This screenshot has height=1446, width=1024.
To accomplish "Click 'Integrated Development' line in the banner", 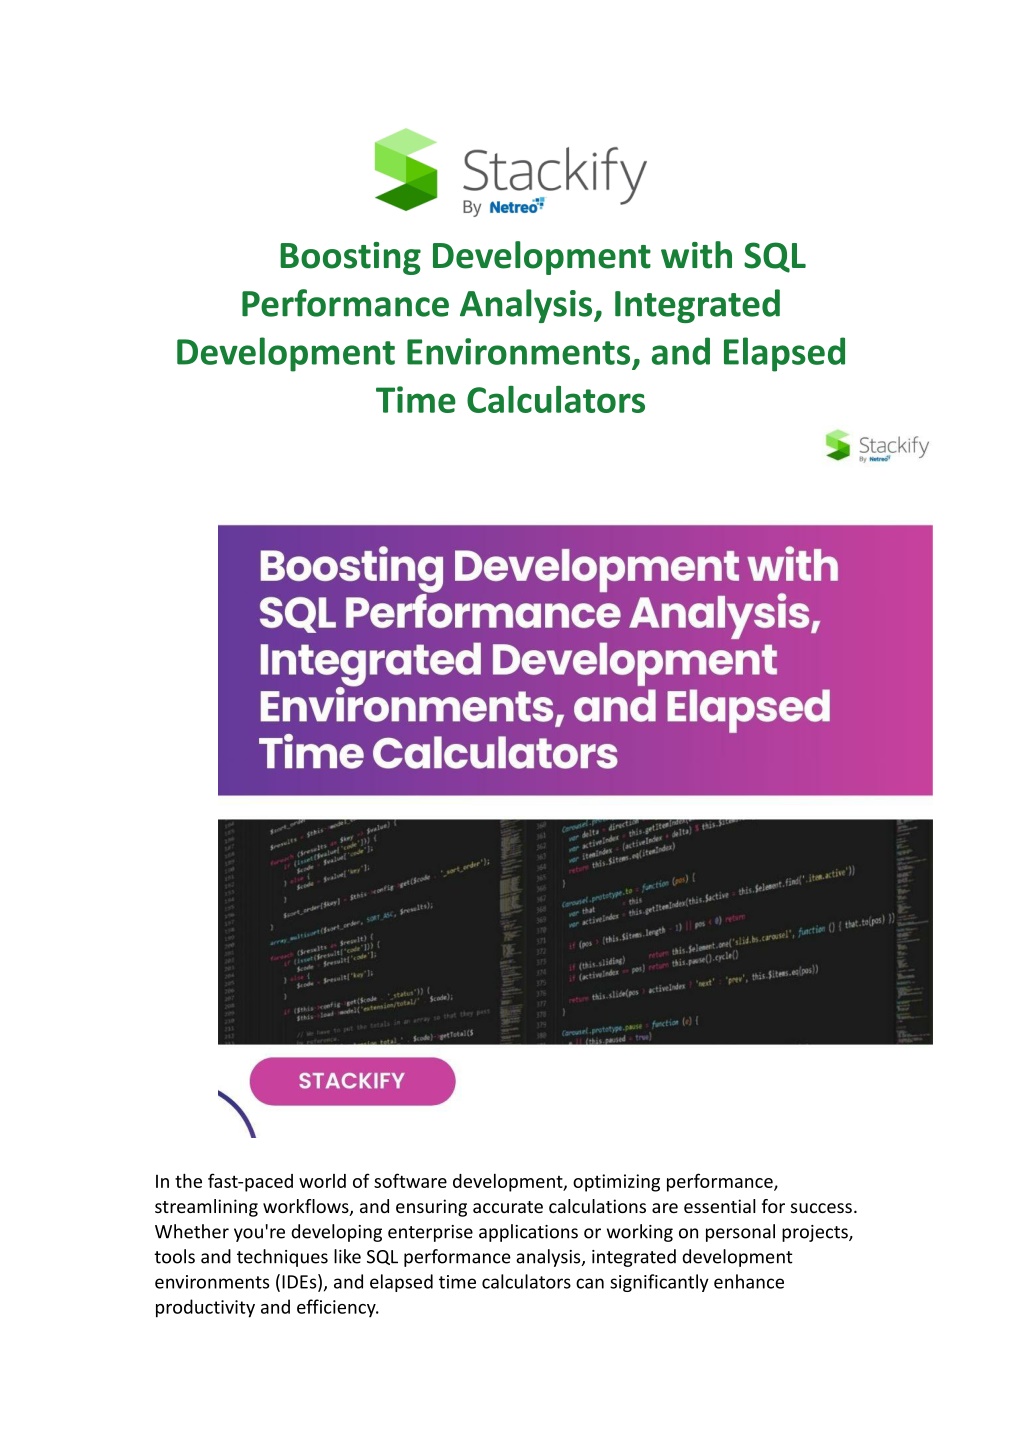I will [x=517, y=660].
